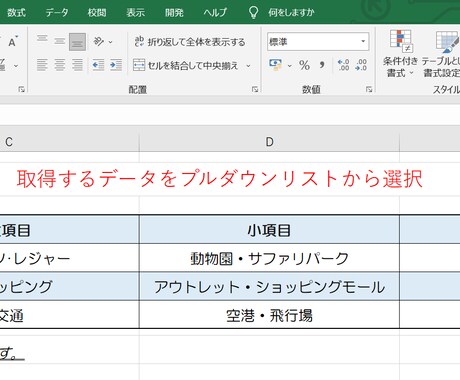Screen dimensions: 460x380
Task: Open テーブルとして書式設定 gallery
Action: click(x=441, y=53)
